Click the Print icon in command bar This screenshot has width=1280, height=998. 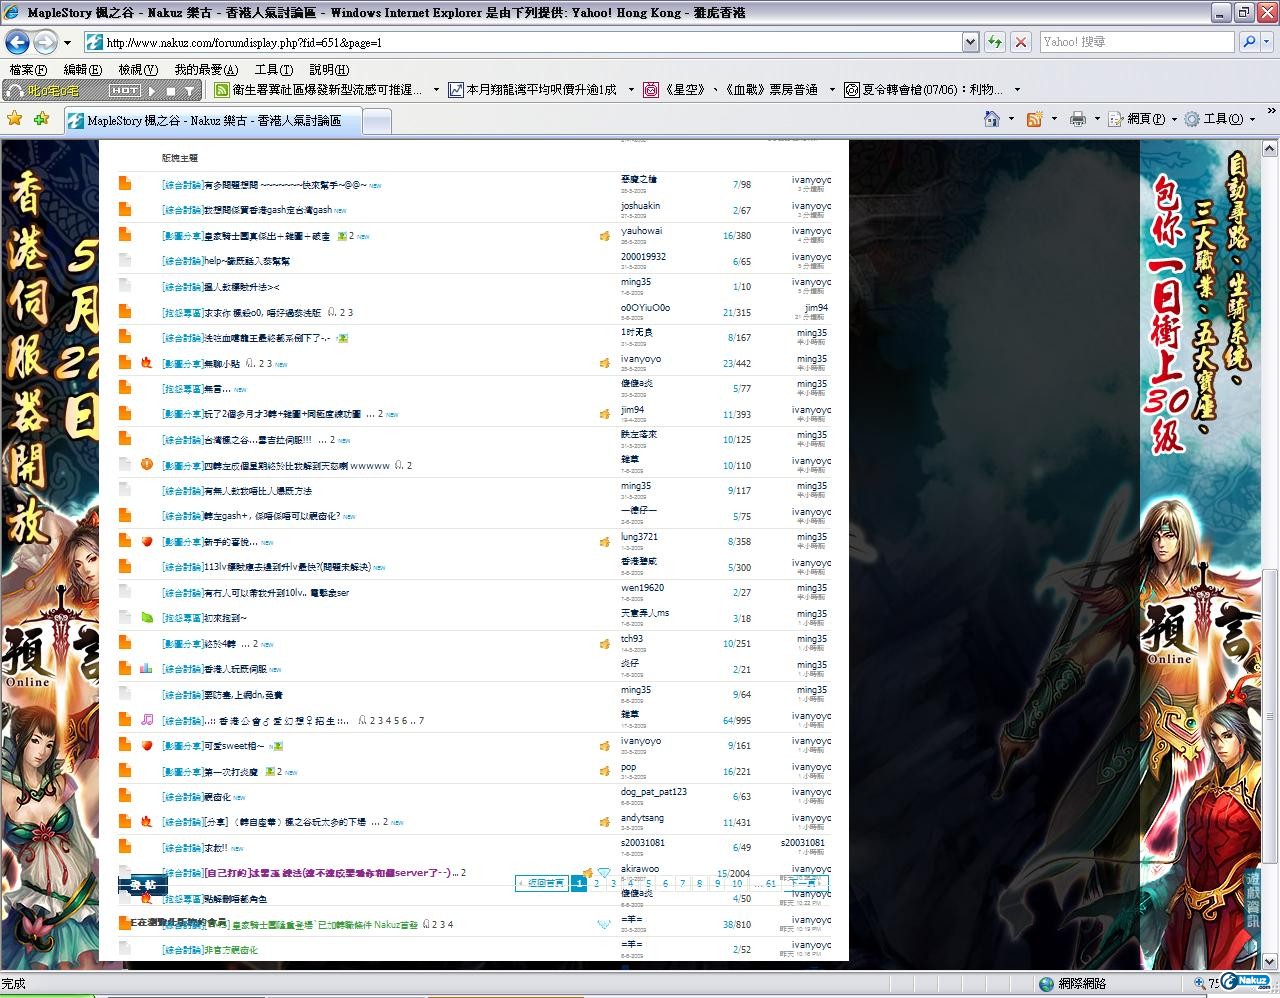click(1078, 118)
